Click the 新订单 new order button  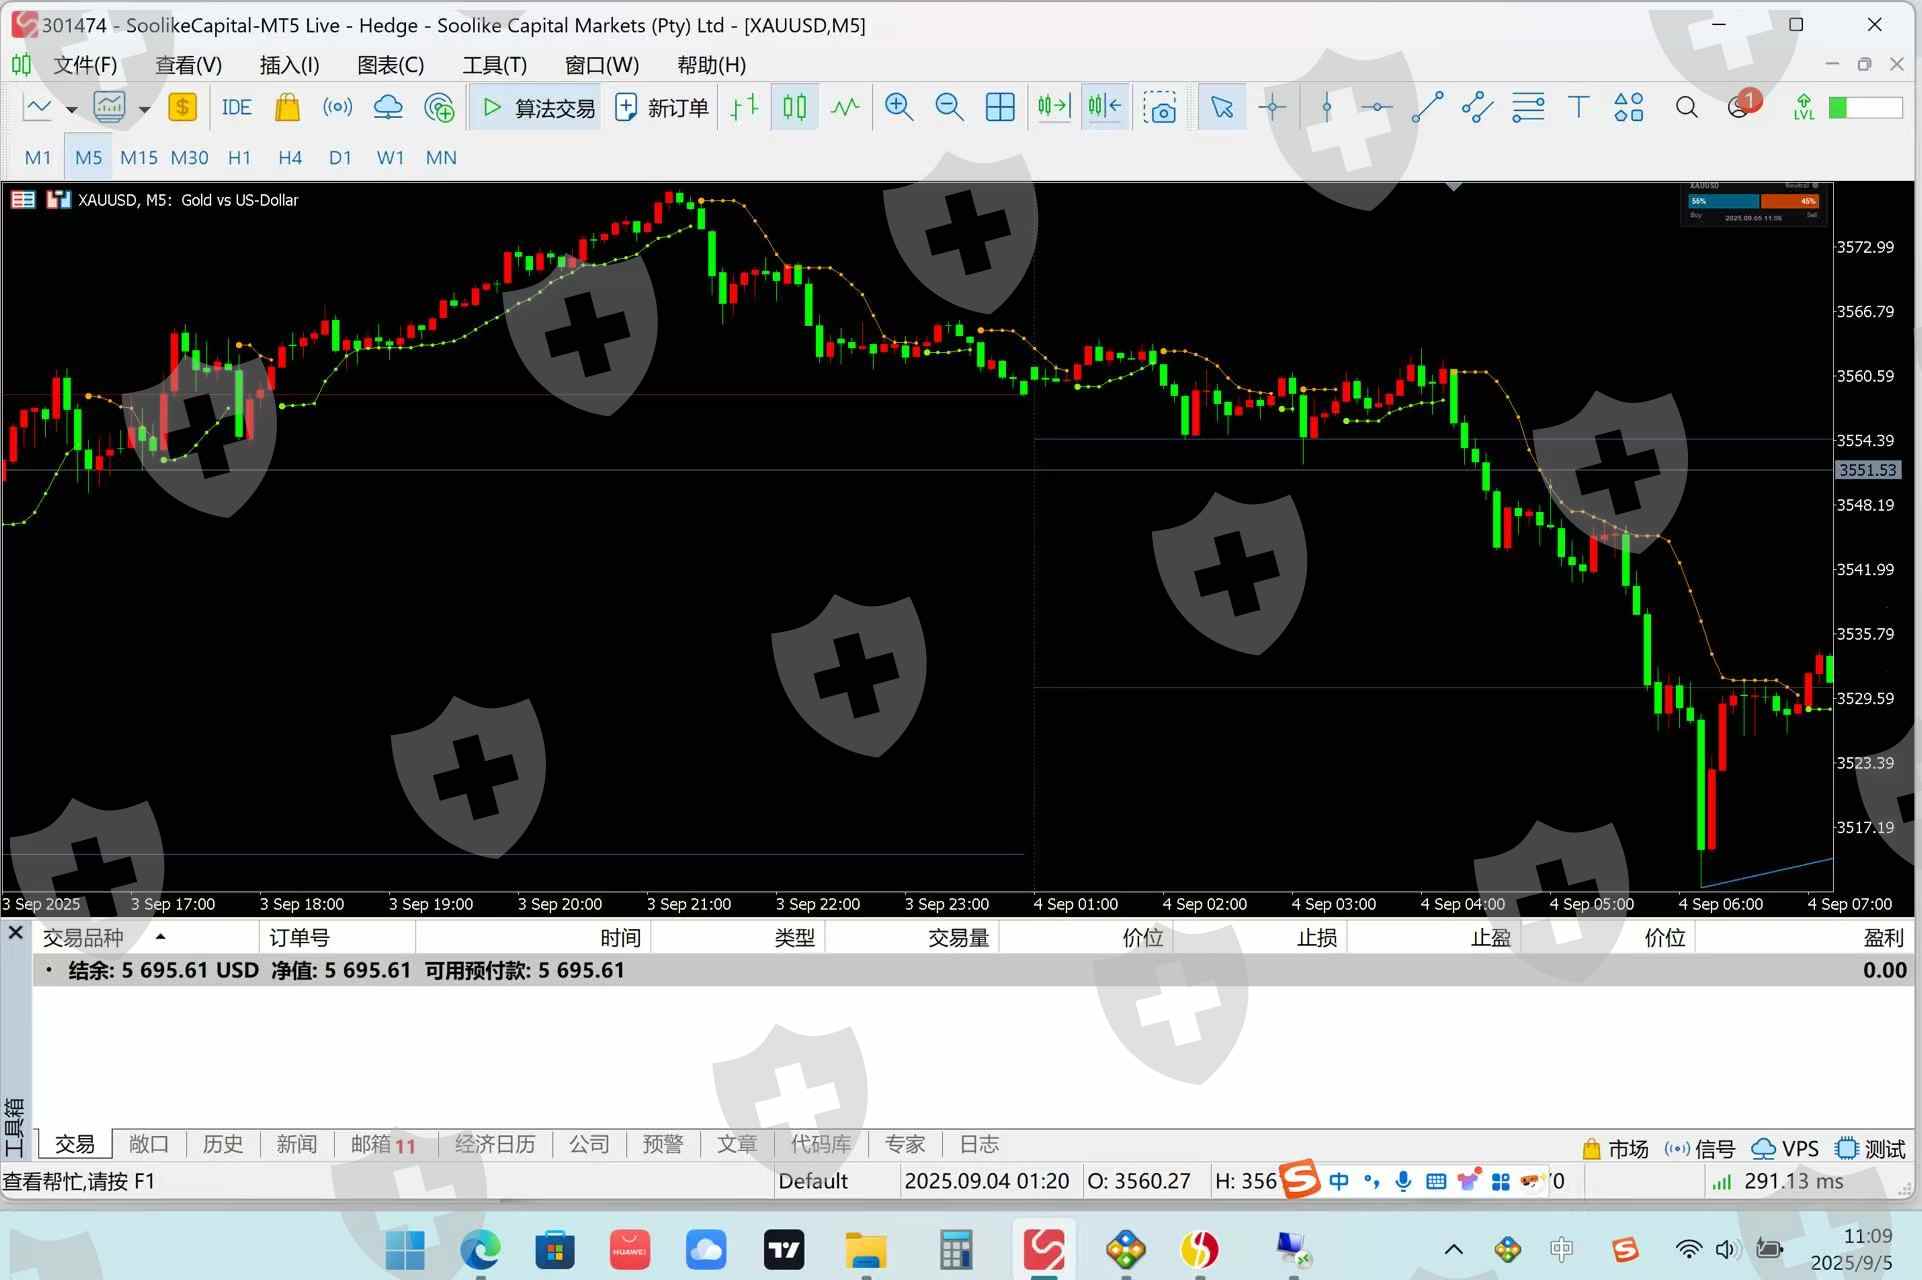[662, 107]
